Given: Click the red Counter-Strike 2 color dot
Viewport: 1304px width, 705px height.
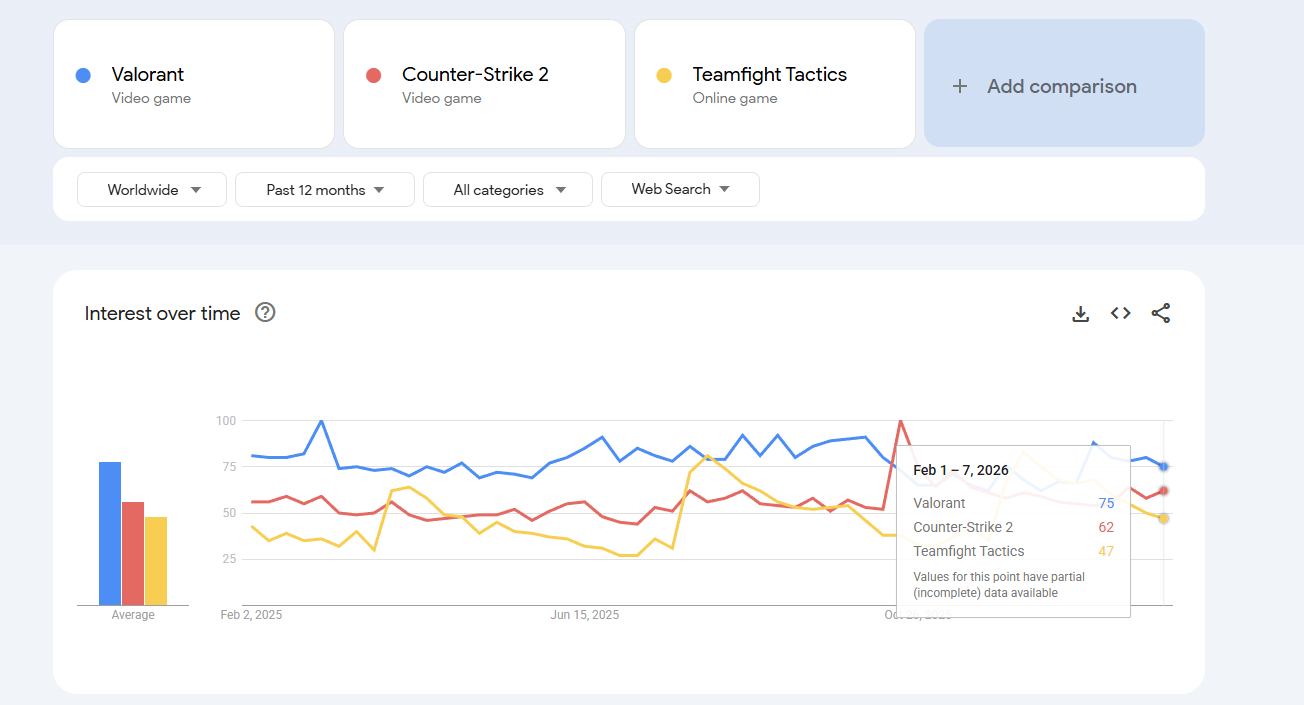Looking at the screenshot, I should point(374,75).
